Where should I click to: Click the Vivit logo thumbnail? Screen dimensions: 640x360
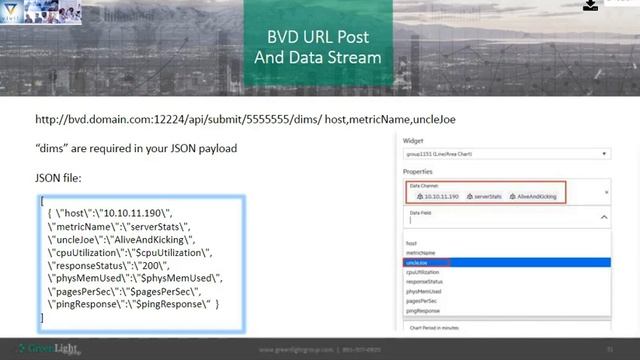(x=11, y=12)
